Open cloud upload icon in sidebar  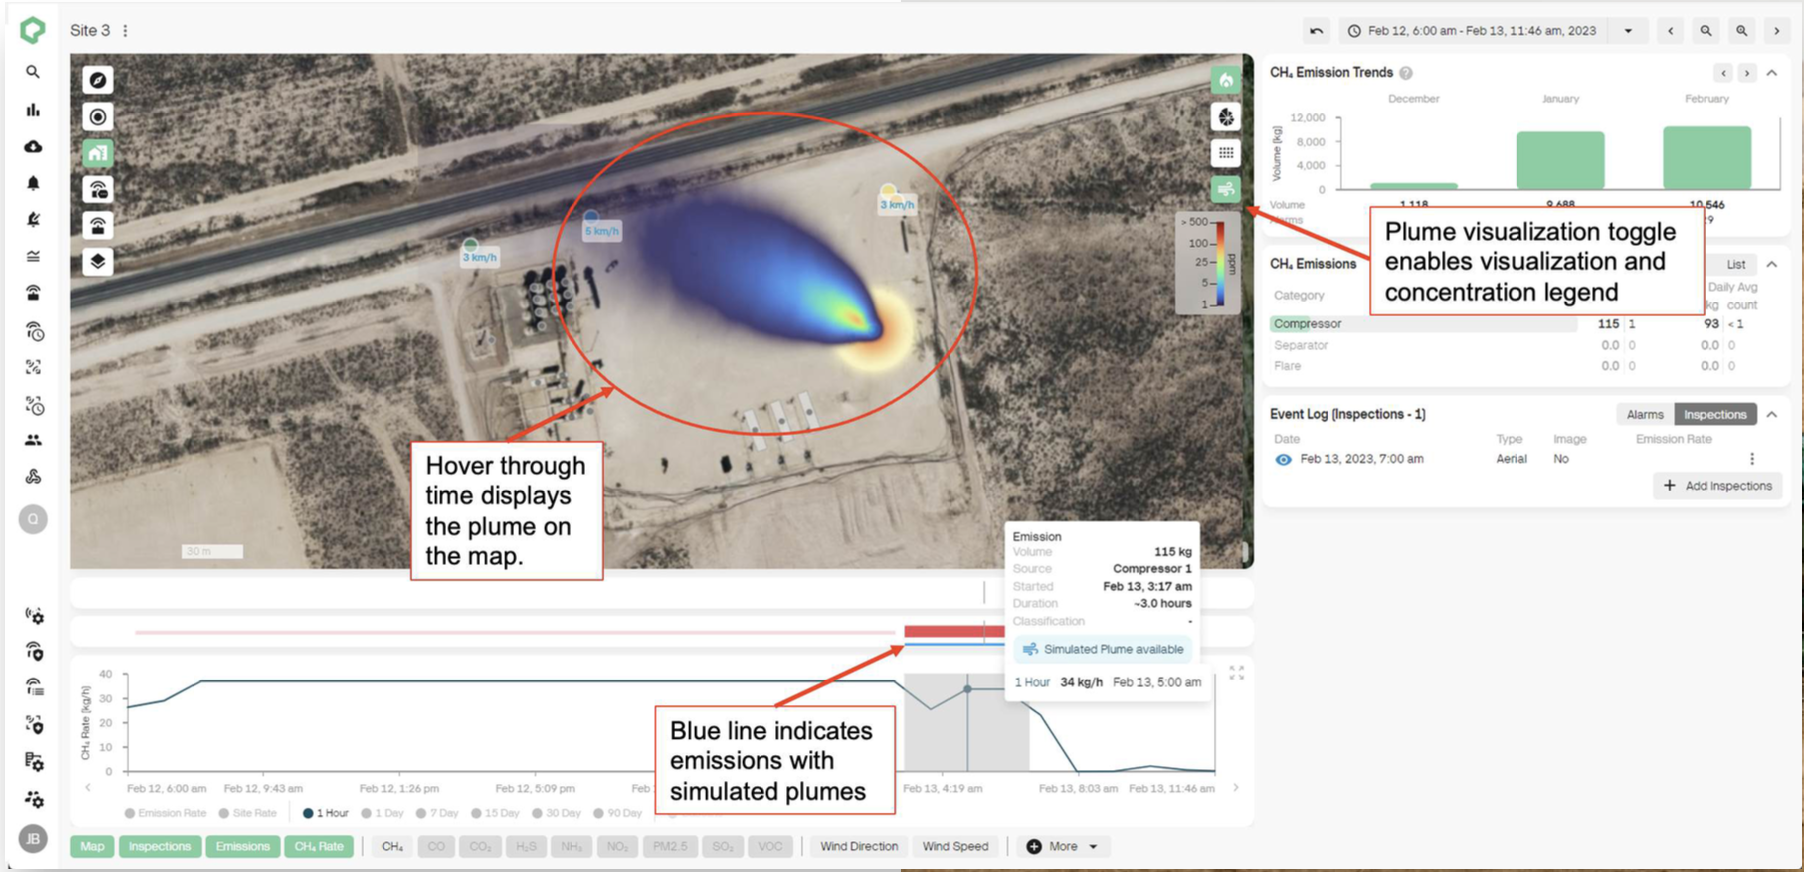click(x=33, y=146)
